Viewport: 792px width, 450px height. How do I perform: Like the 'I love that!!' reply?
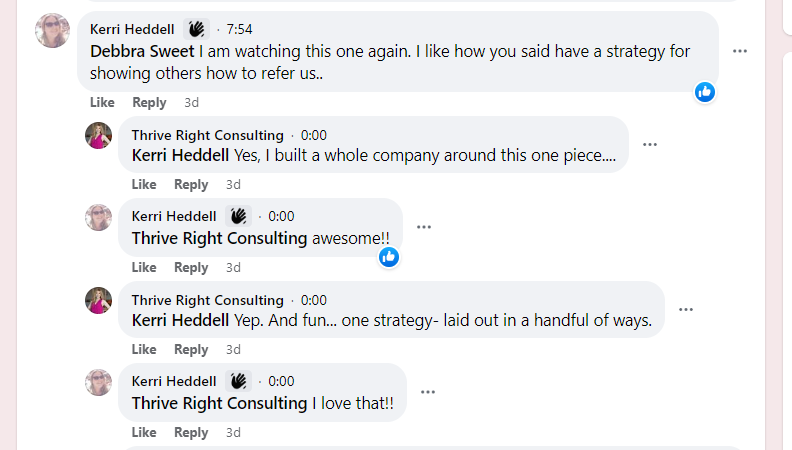click(144, 432)
